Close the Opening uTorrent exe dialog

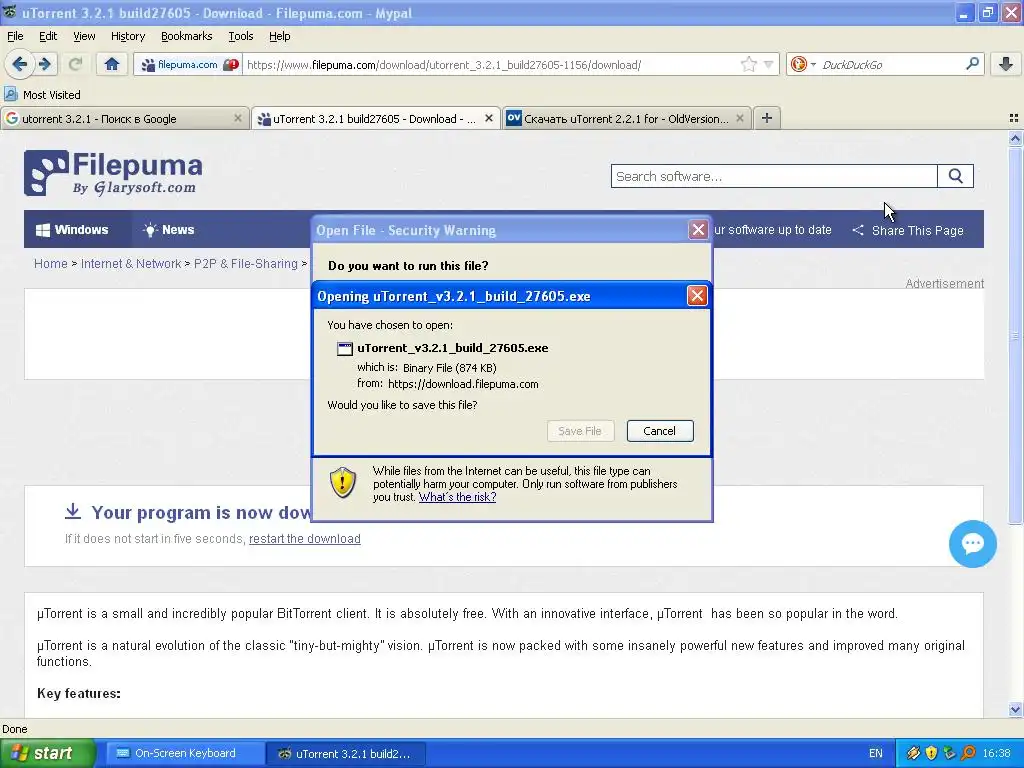click(697, 296)
